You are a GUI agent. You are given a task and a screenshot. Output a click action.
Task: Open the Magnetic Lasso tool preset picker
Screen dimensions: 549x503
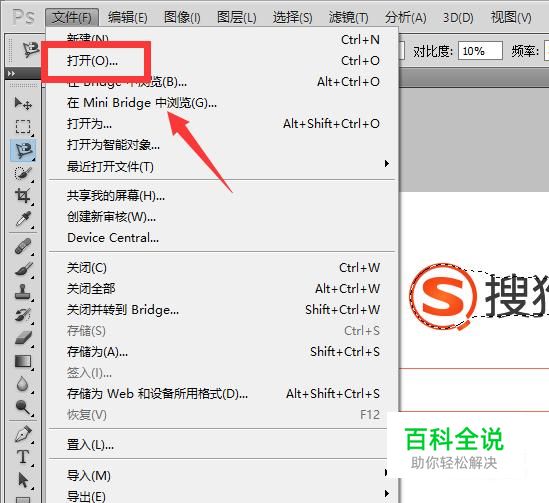click(31, 50)
